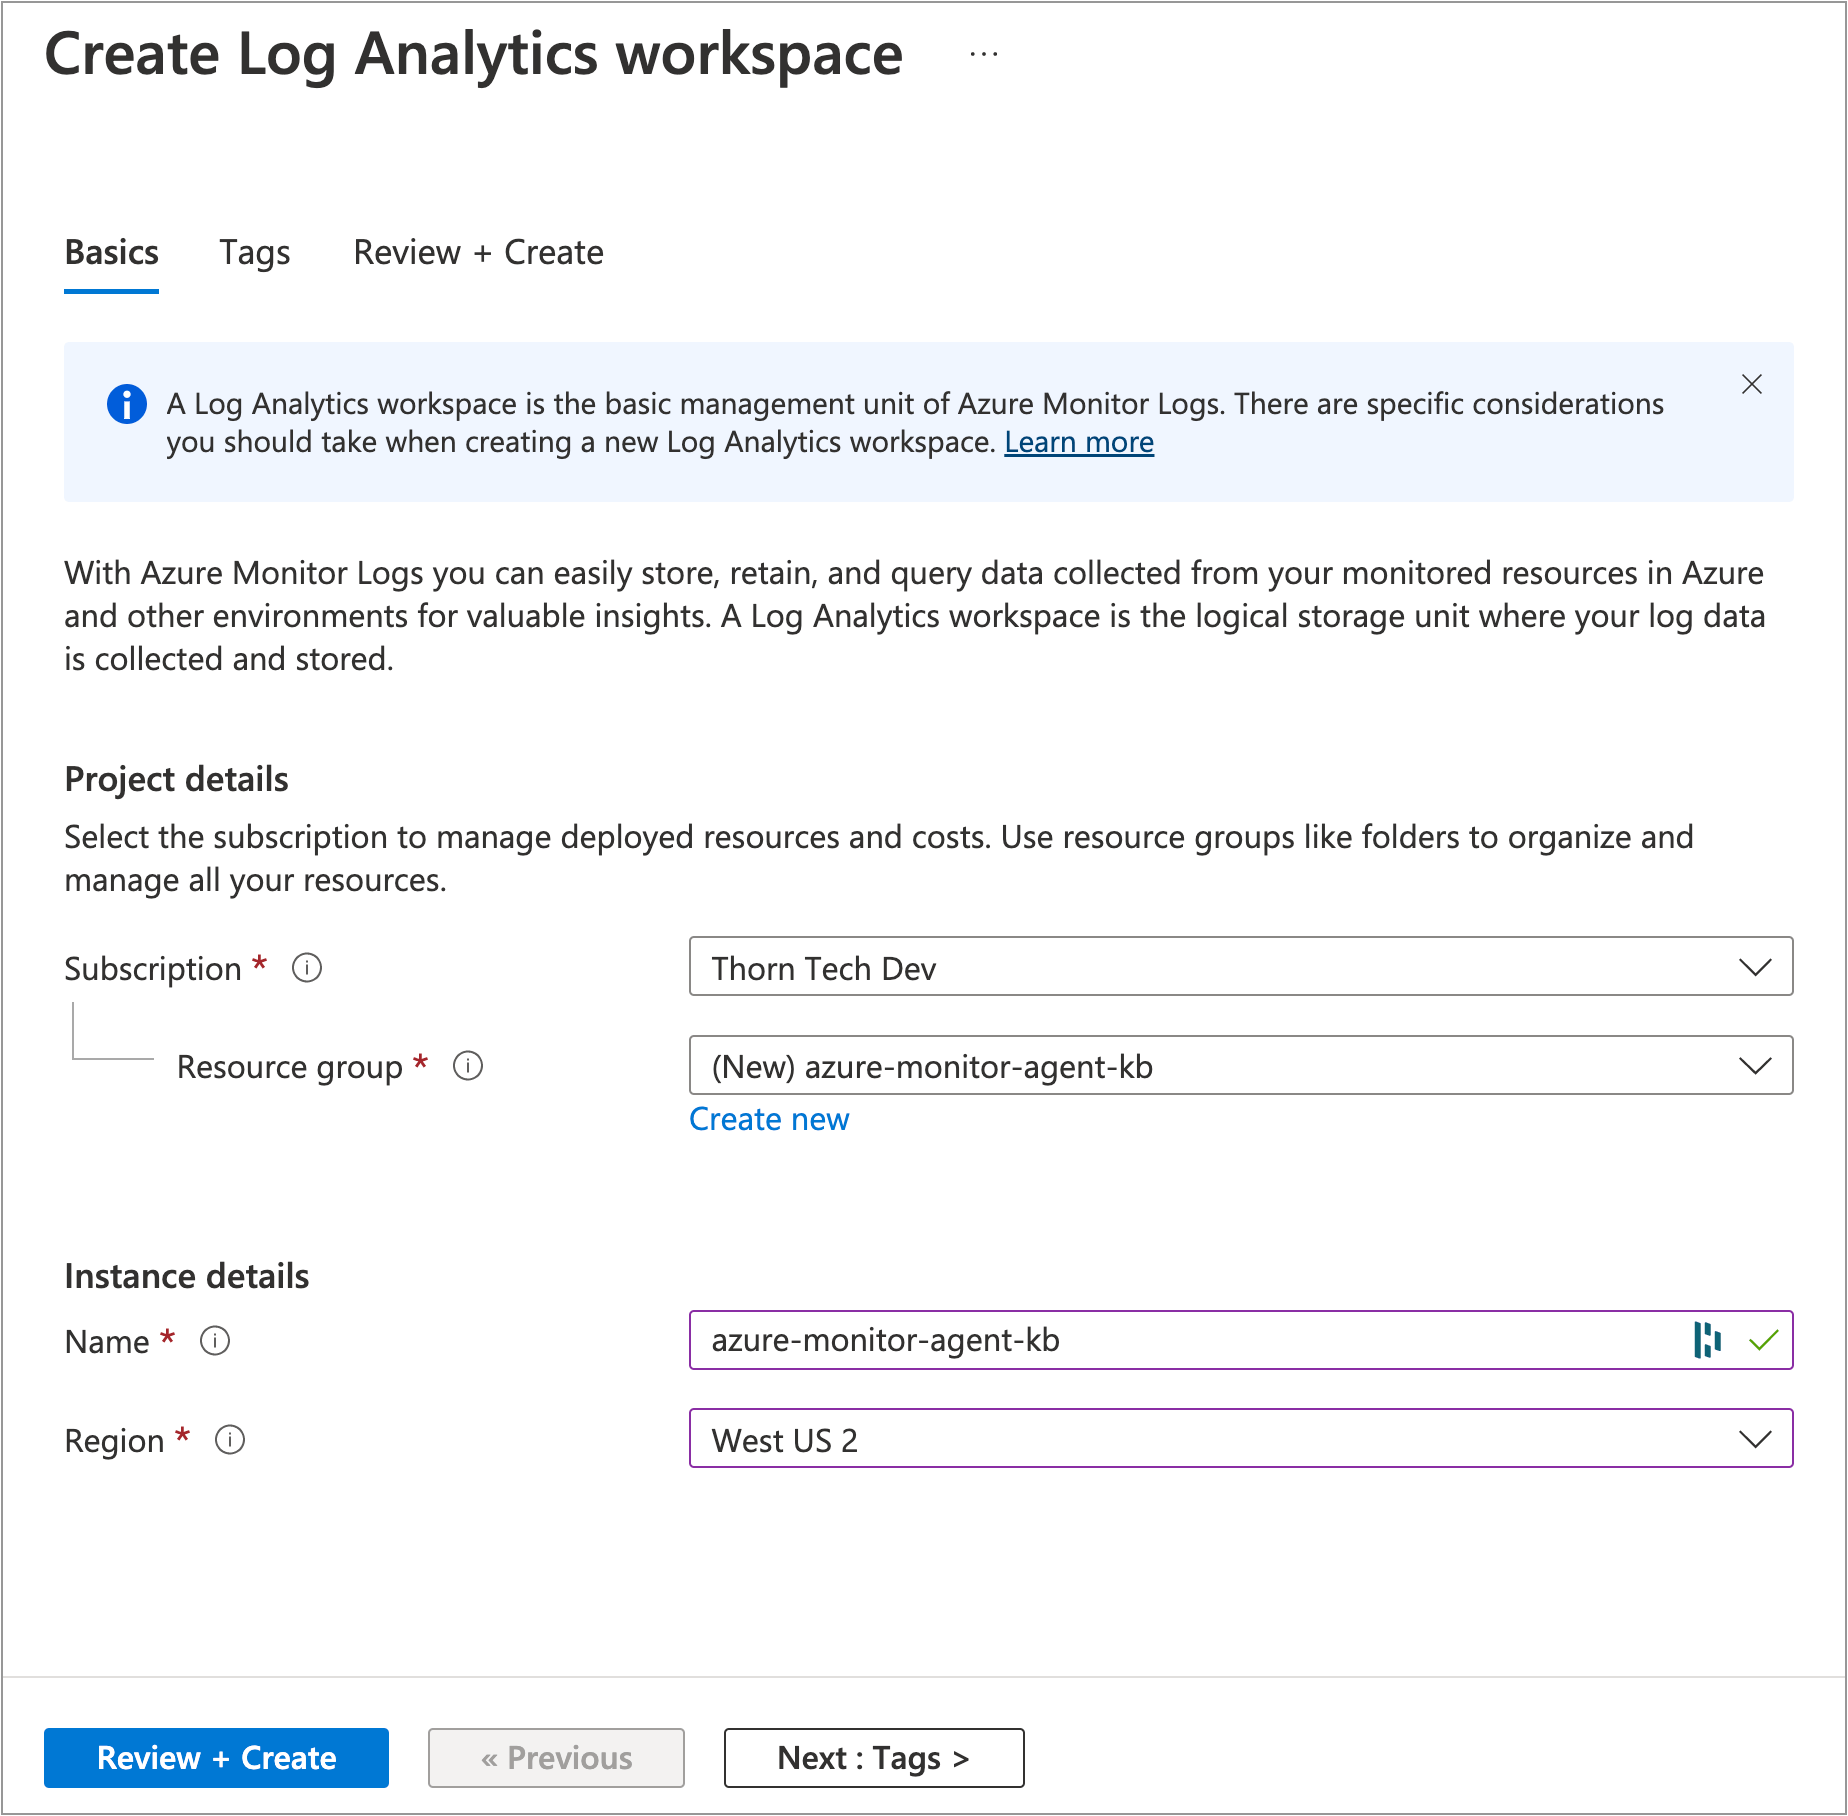The width and height of the screenshot is (1848, 1816).
Task: Open the Name info tooltip icon
Action: 215,1341
